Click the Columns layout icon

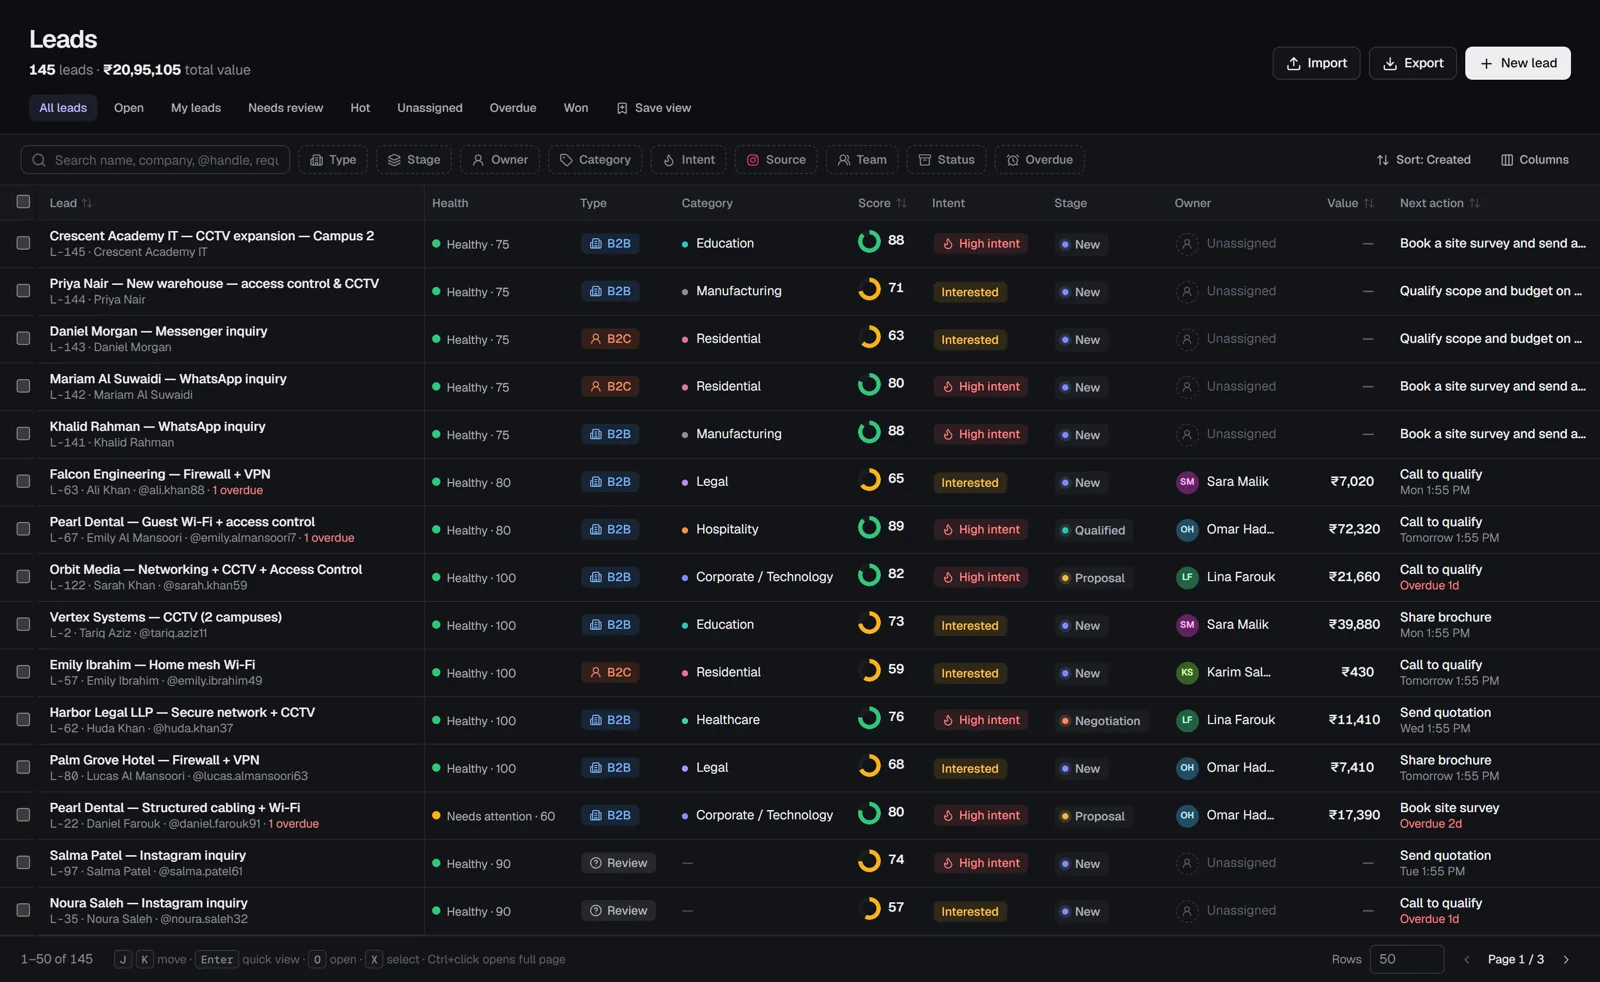1507,160
